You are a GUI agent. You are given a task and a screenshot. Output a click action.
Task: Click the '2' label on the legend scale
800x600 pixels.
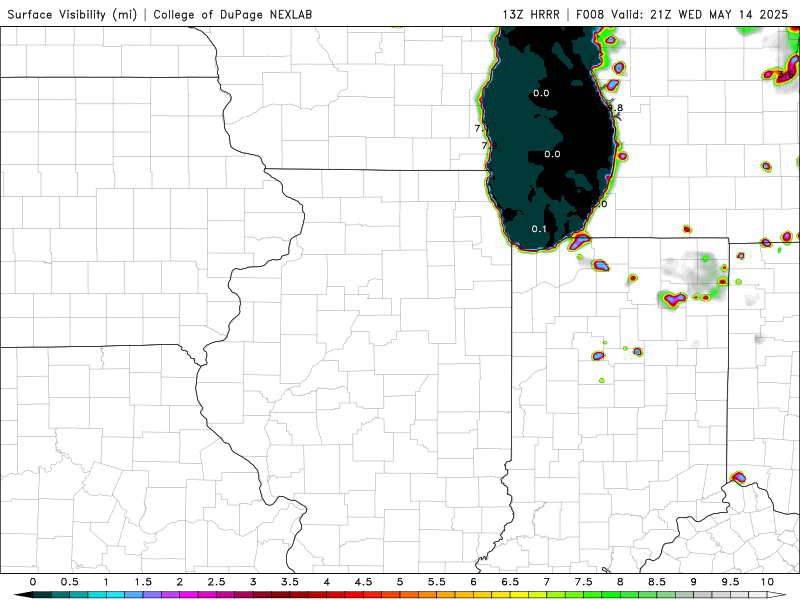tap(180, 582)
